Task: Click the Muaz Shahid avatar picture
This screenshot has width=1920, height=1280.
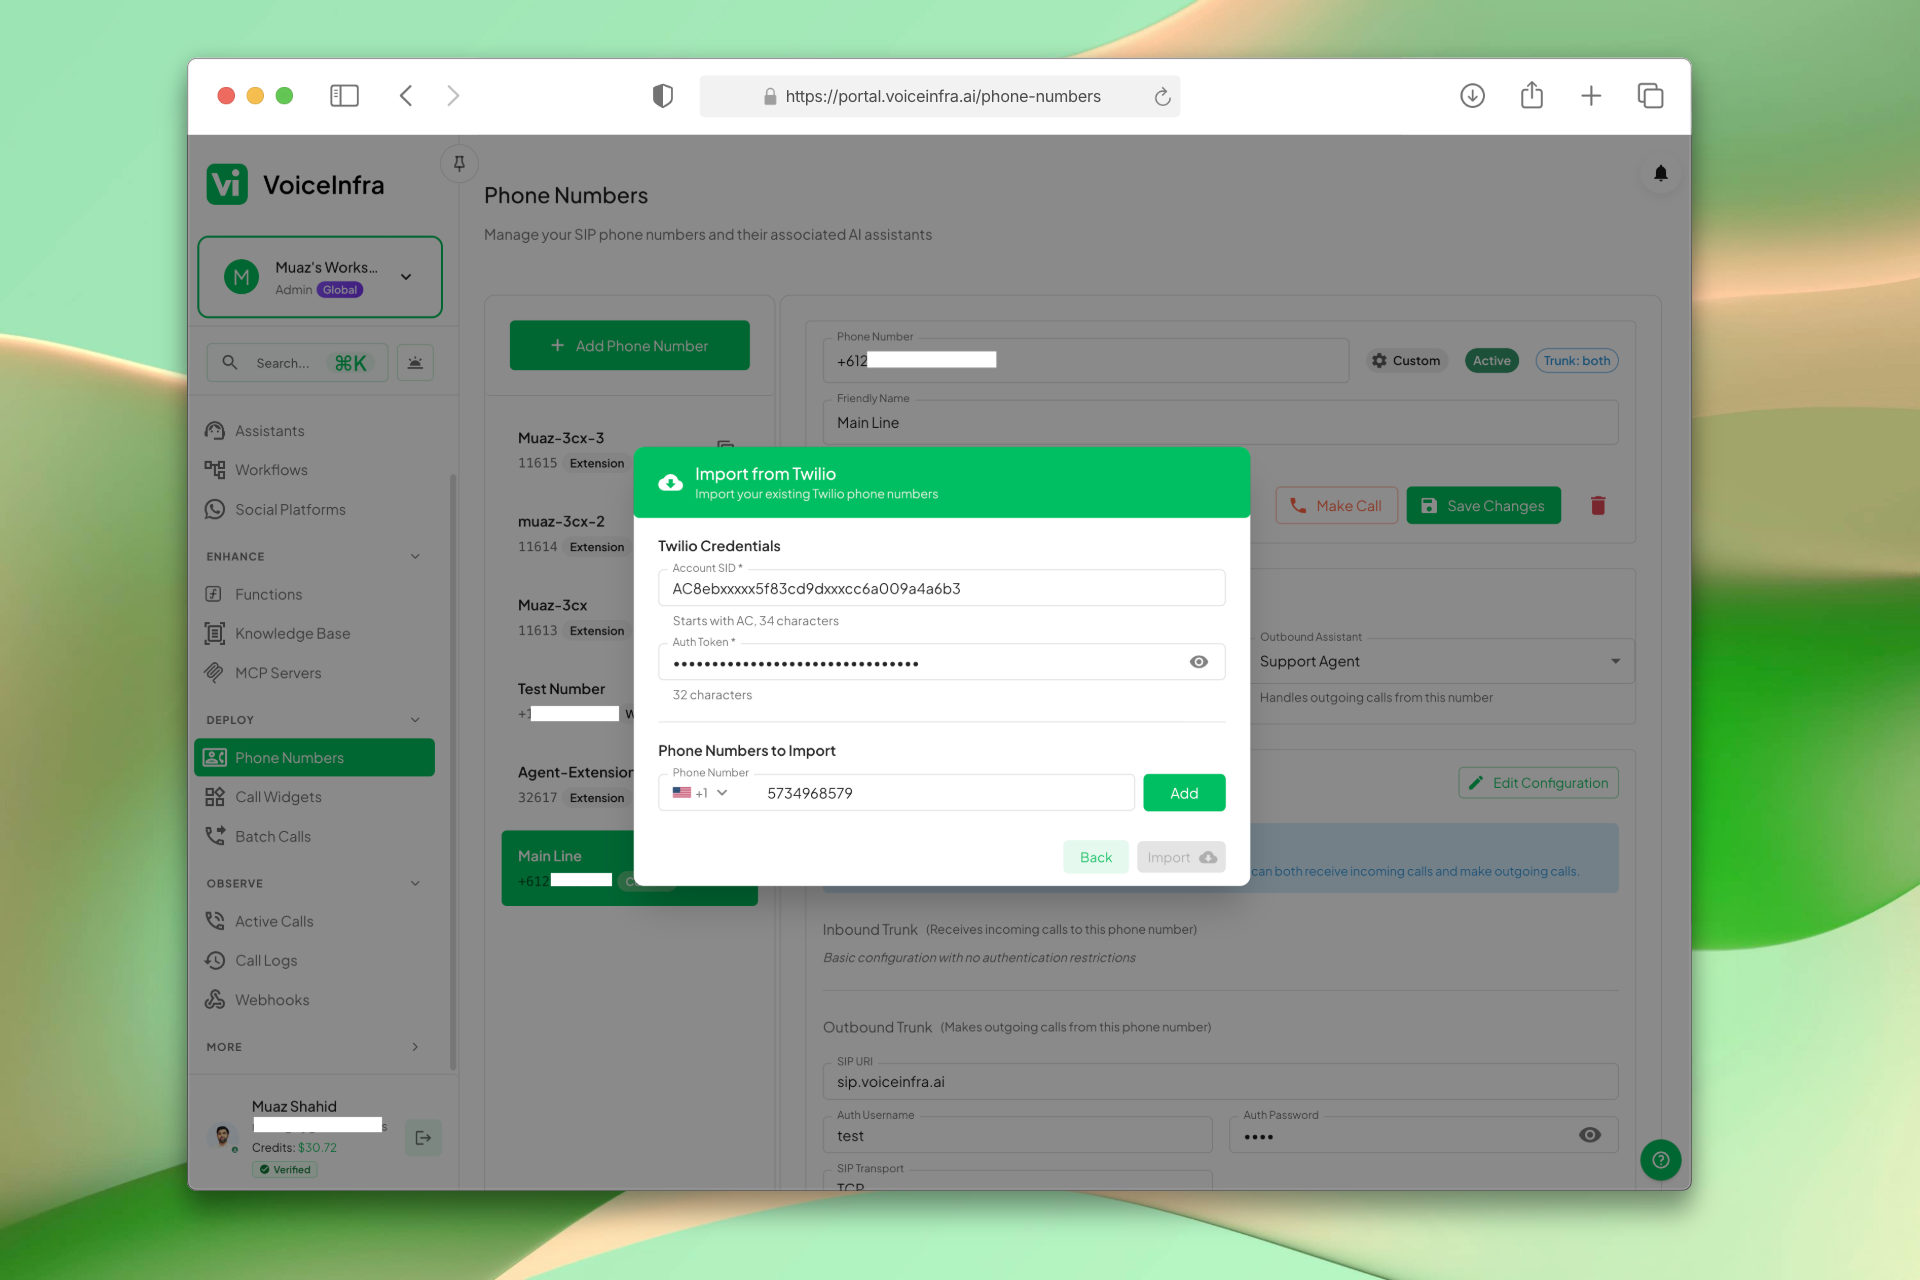Action: coord(223,1136)
